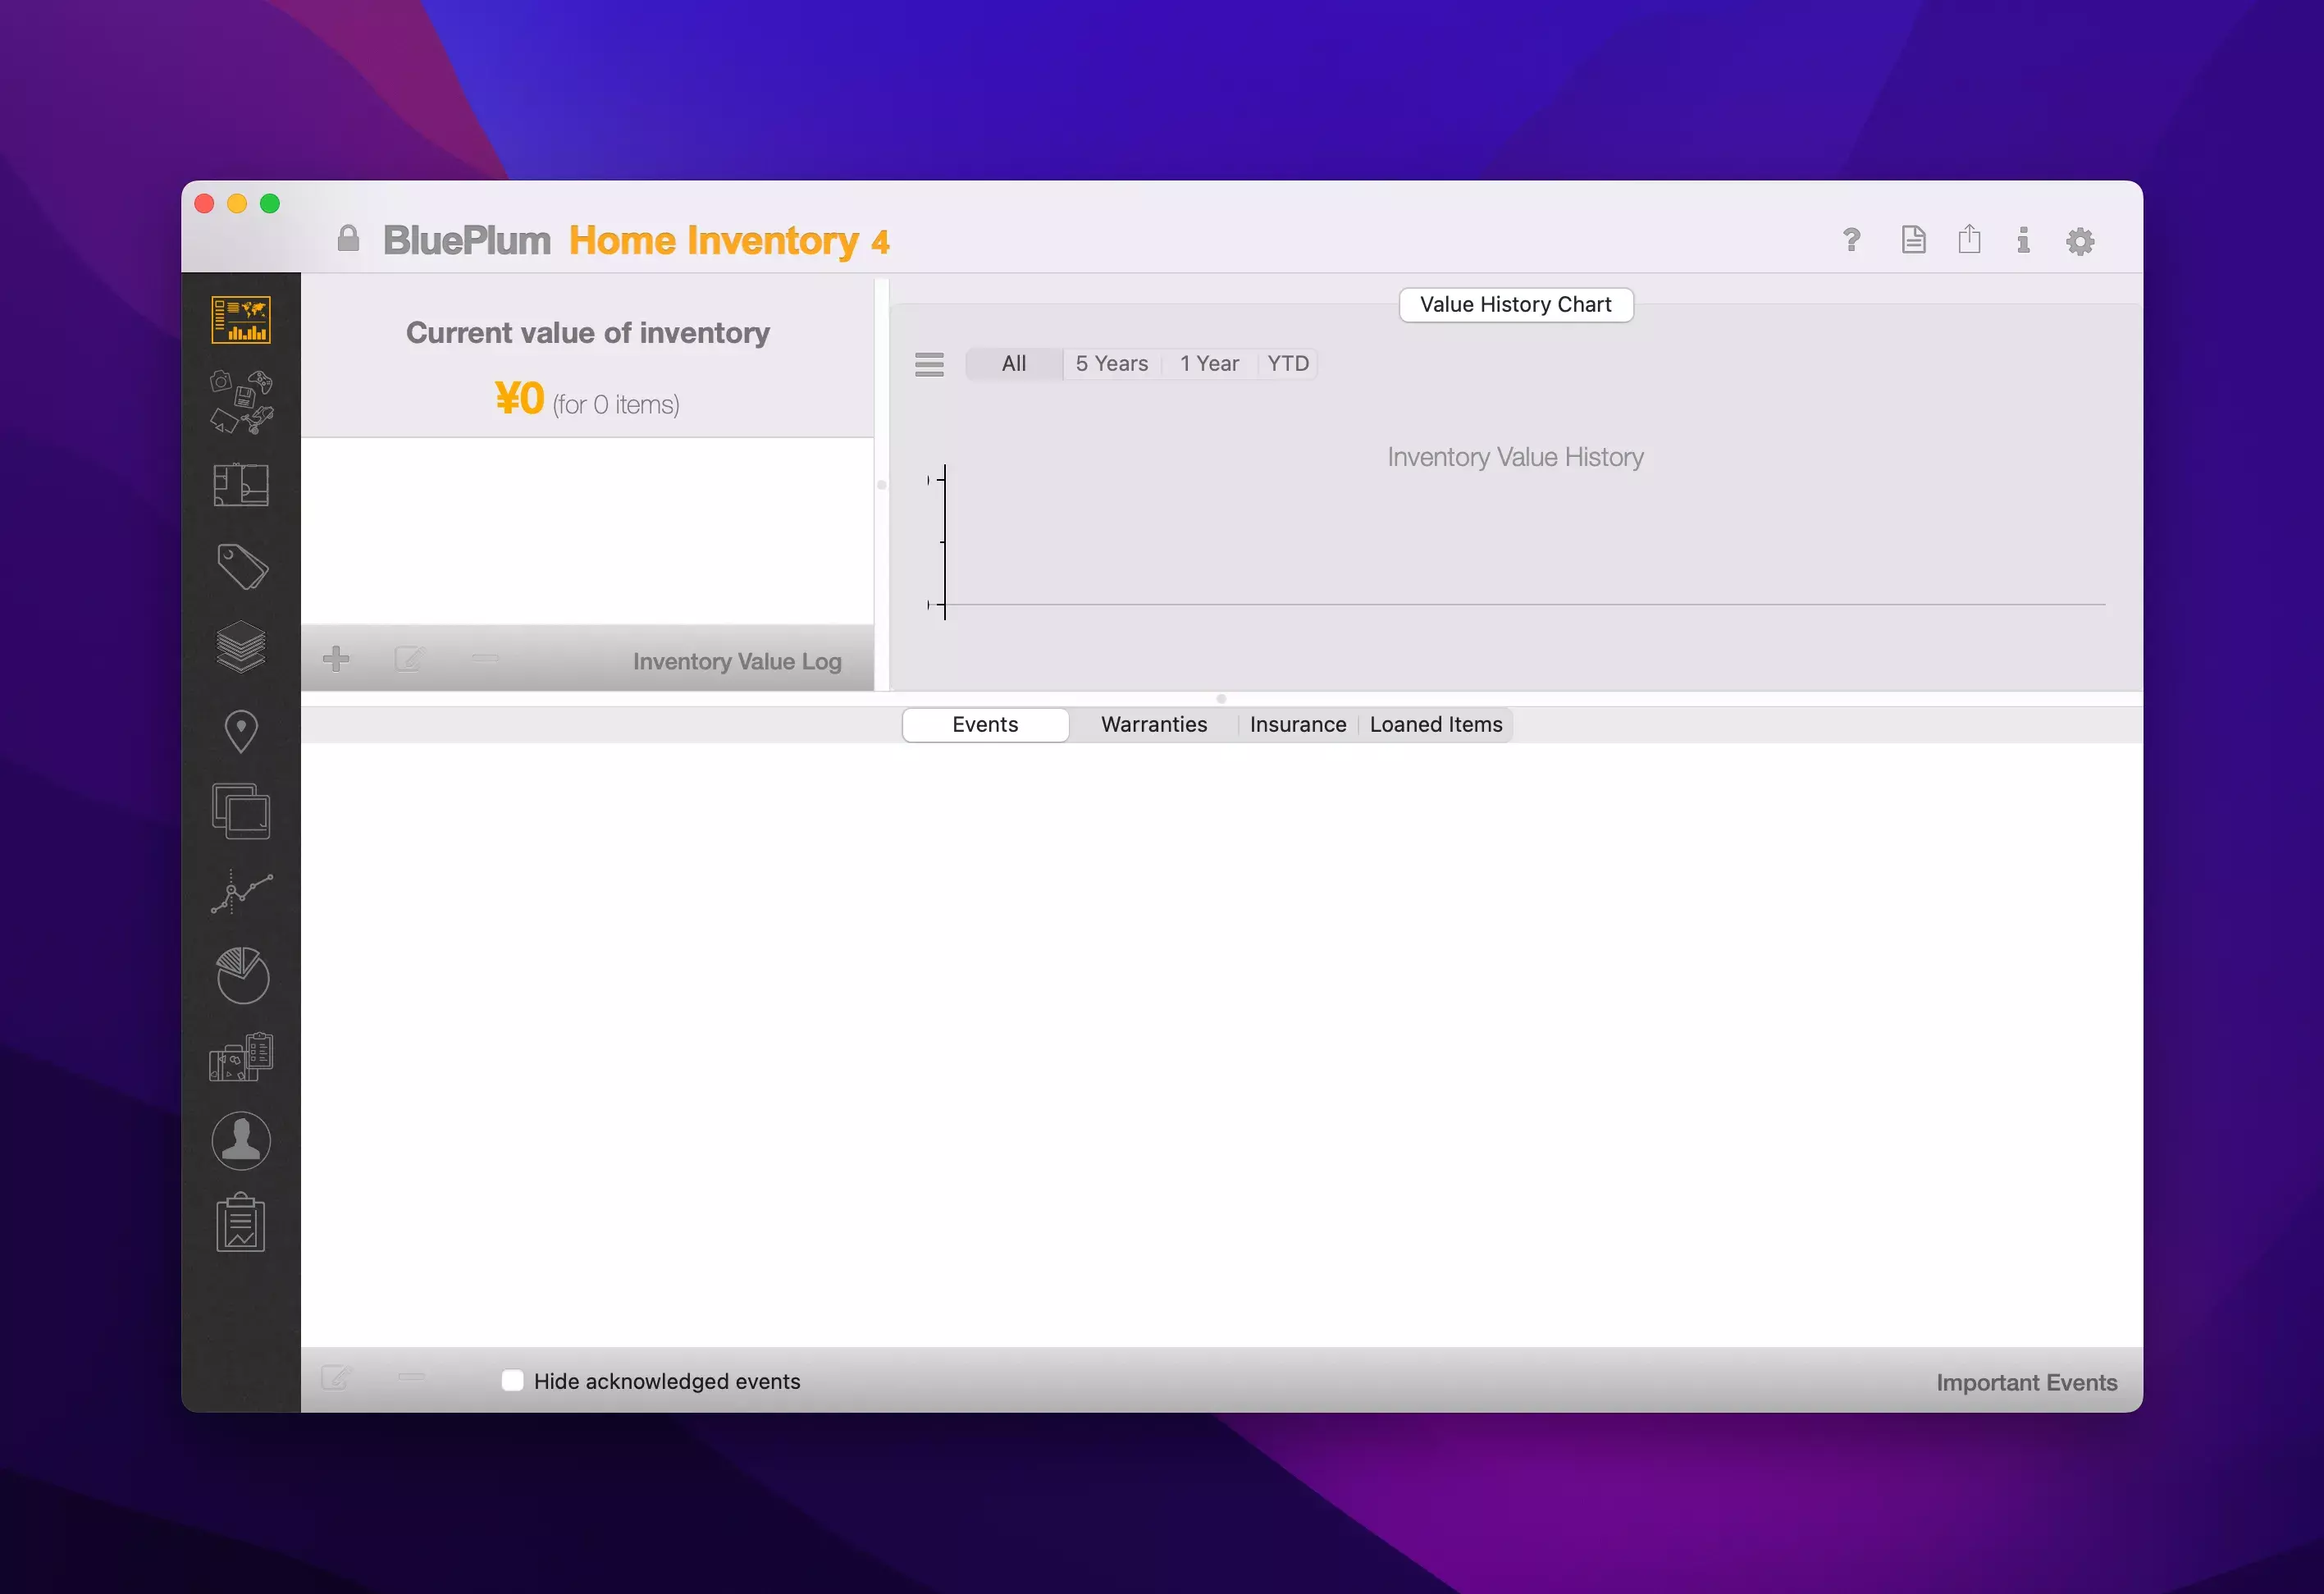
Task: Open the line graph trends icon
Action: (x=241, y=892)
